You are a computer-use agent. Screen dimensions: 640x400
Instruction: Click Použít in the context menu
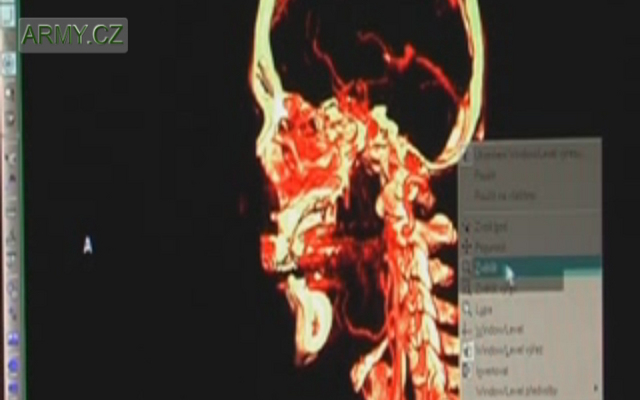pyautogui.click(x=490, y=174)
